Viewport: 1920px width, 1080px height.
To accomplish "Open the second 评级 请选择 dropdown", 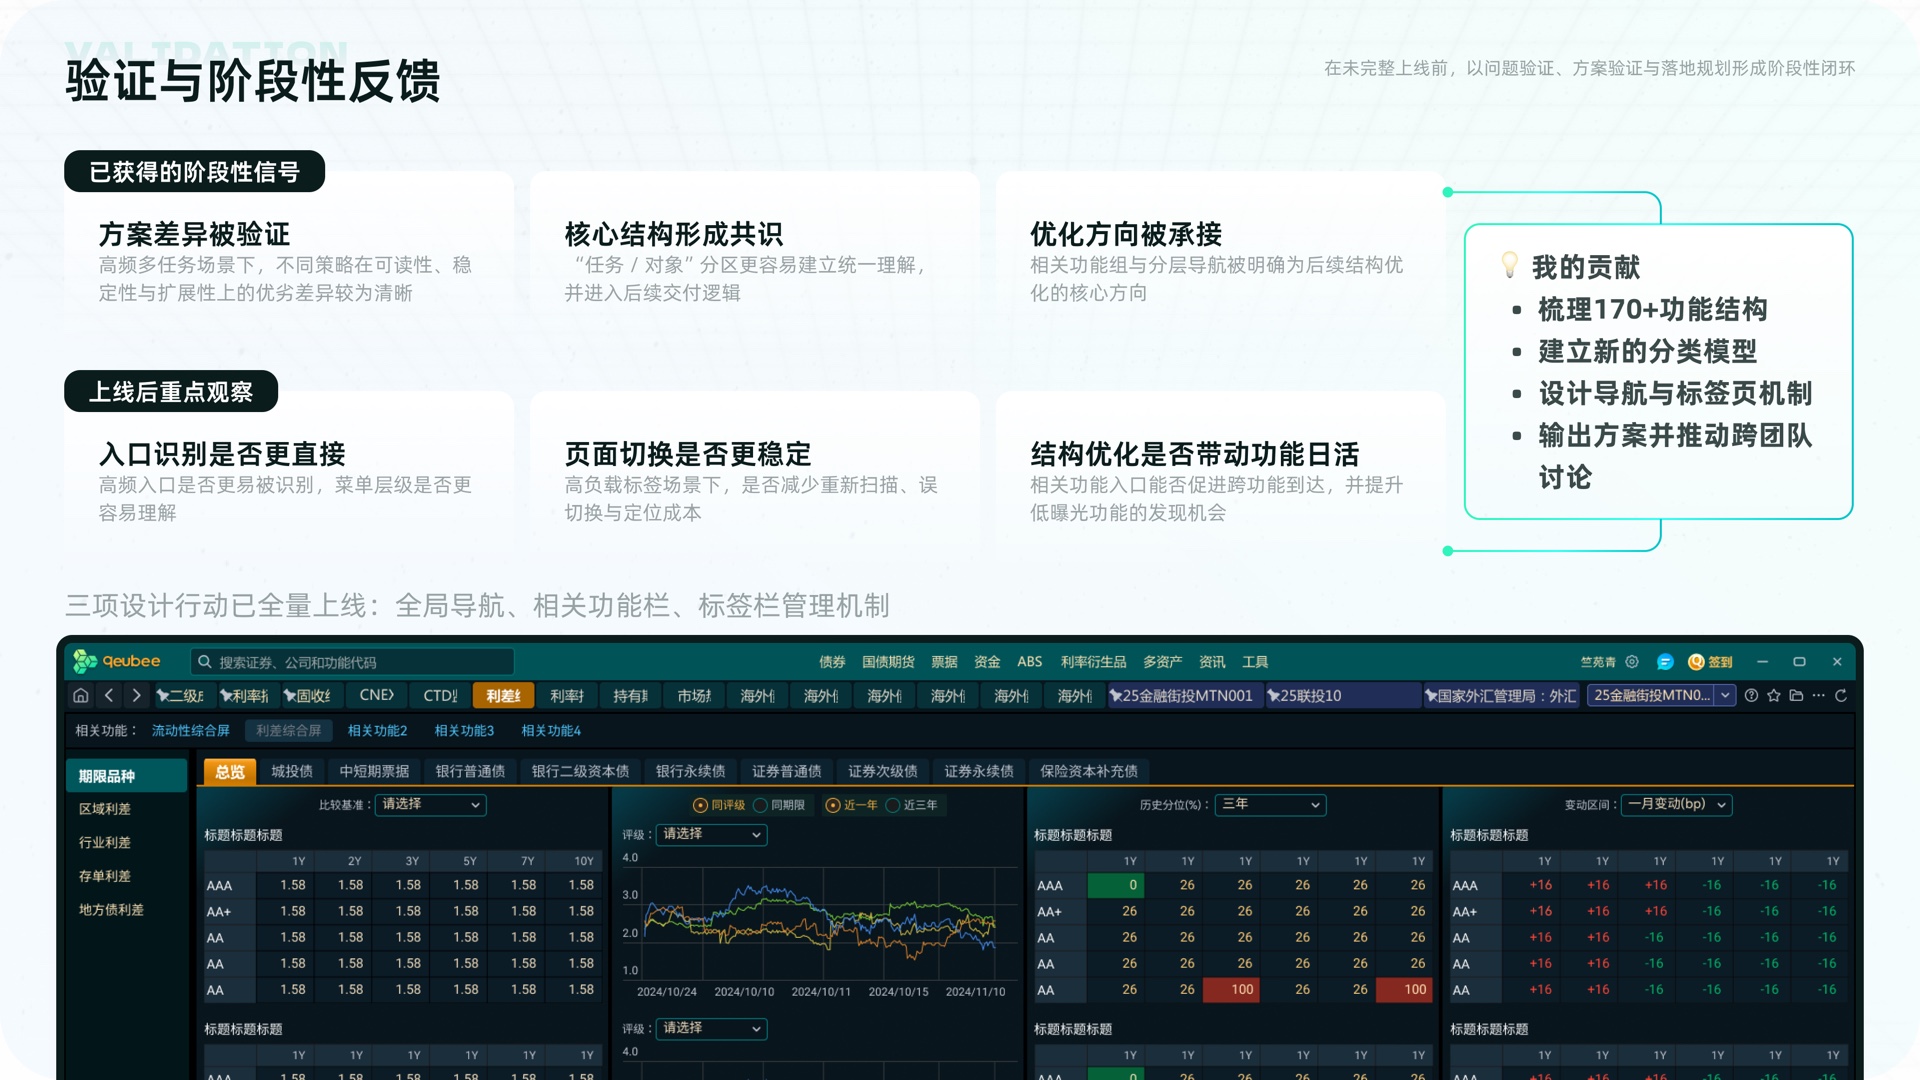I will point(711,1028).
